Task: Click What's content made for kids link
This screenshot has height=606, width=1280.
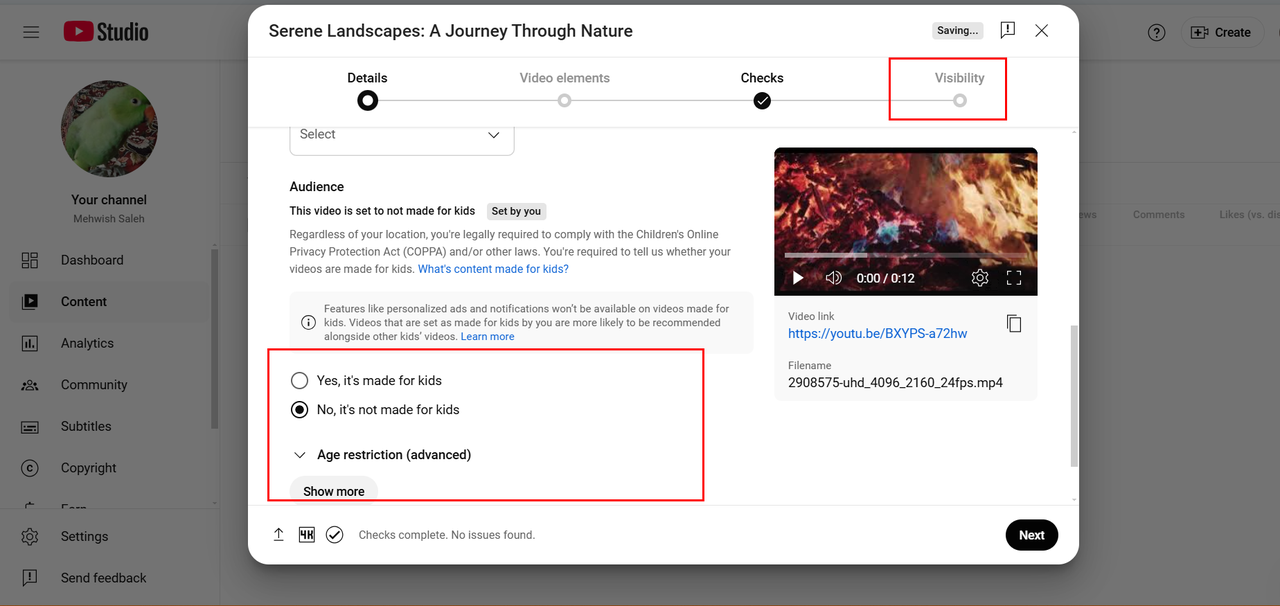Action: click(x=493, y=269)
